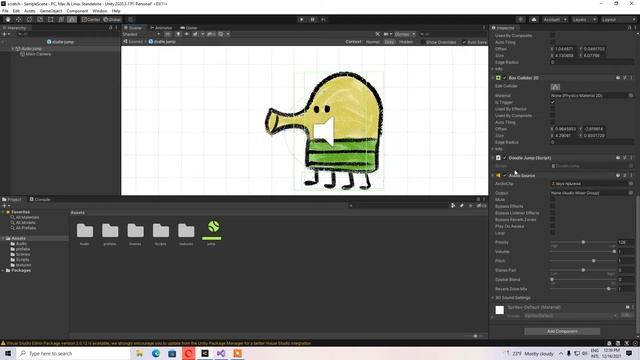This screenshot has width=640, height=360.
Task: Select All Materials under Favorites
Action: coord(25,217)
